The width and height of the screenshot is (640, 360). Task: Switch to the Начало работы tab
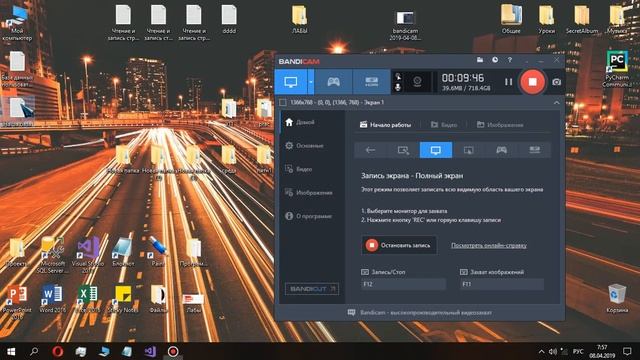tap(385, 125)
